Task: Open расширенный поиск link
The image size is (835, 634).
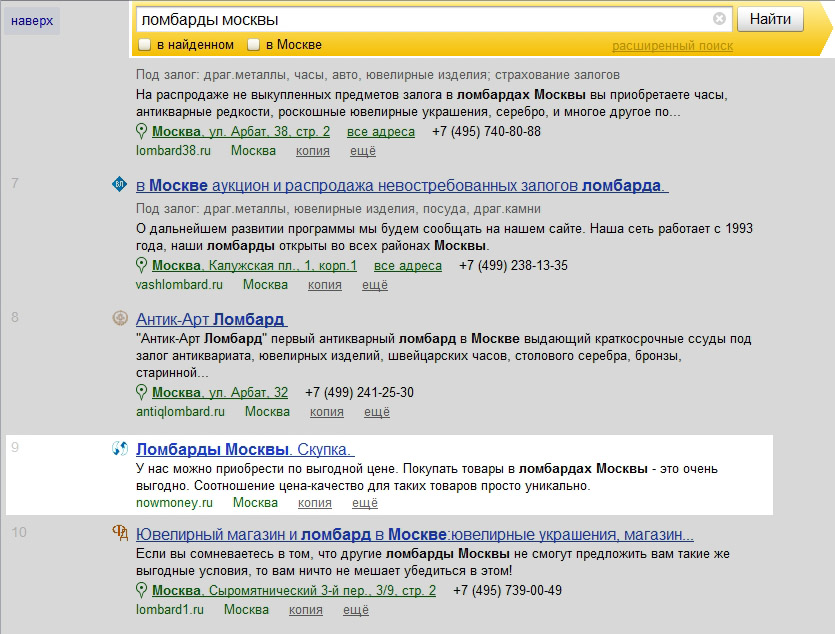Action: tap(672, 46)
